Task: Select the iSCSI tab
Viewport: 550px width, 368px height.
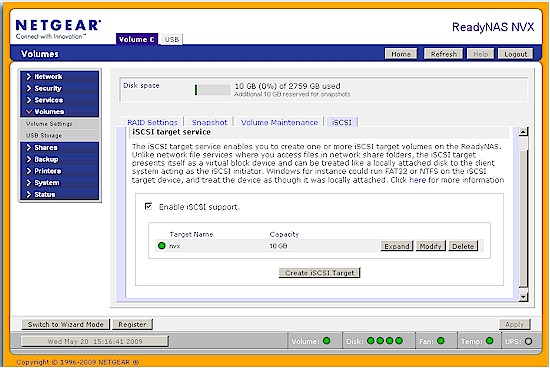Action: pos(341,122)
